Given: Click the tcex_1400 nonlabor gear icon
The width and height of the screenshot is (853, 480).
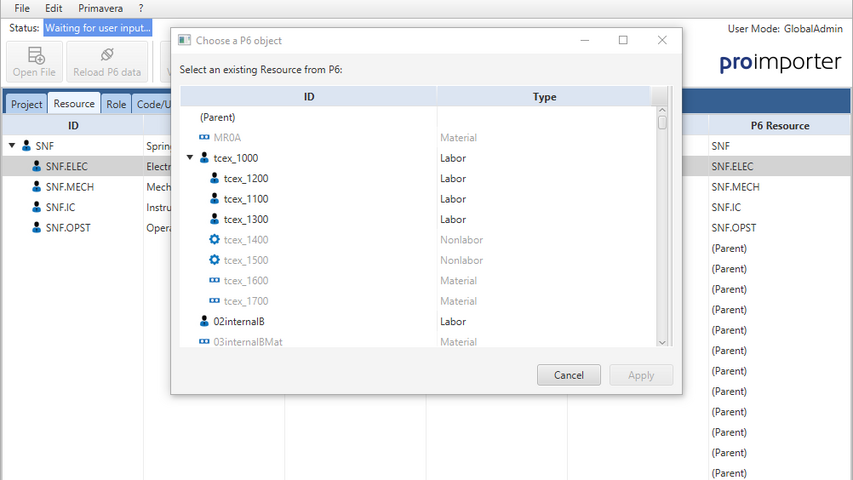Looking at the screenshot, I should (214, 240).
